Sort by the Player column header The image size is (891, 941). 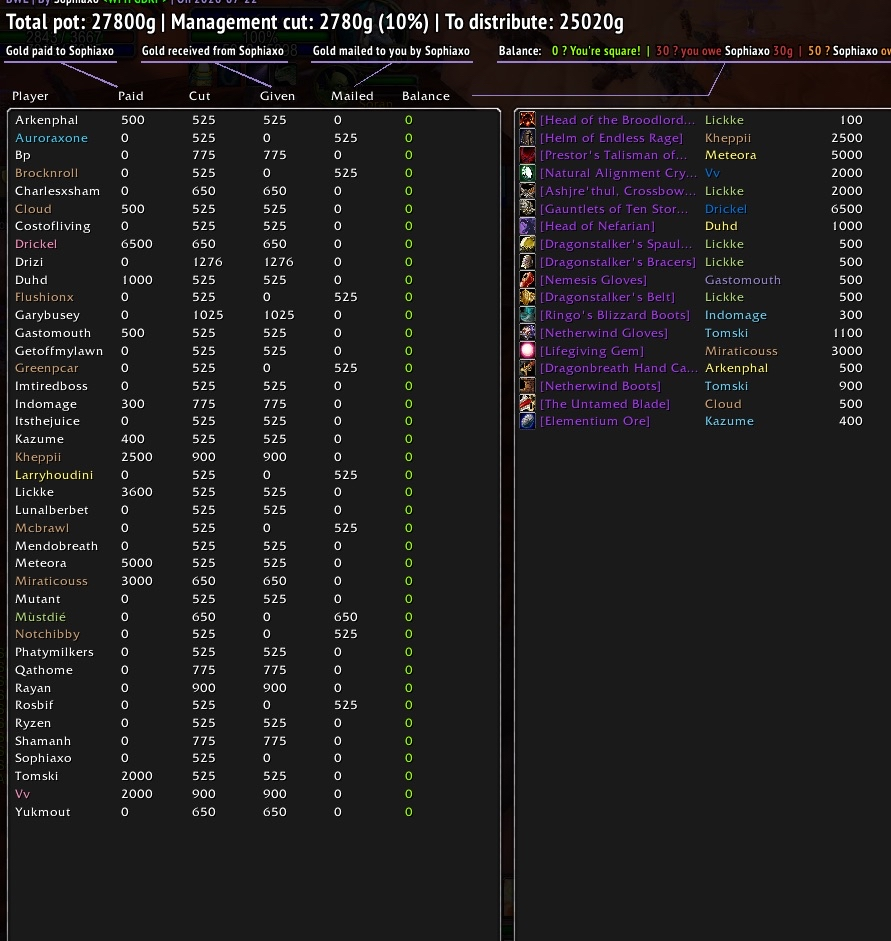pos(30,96)
